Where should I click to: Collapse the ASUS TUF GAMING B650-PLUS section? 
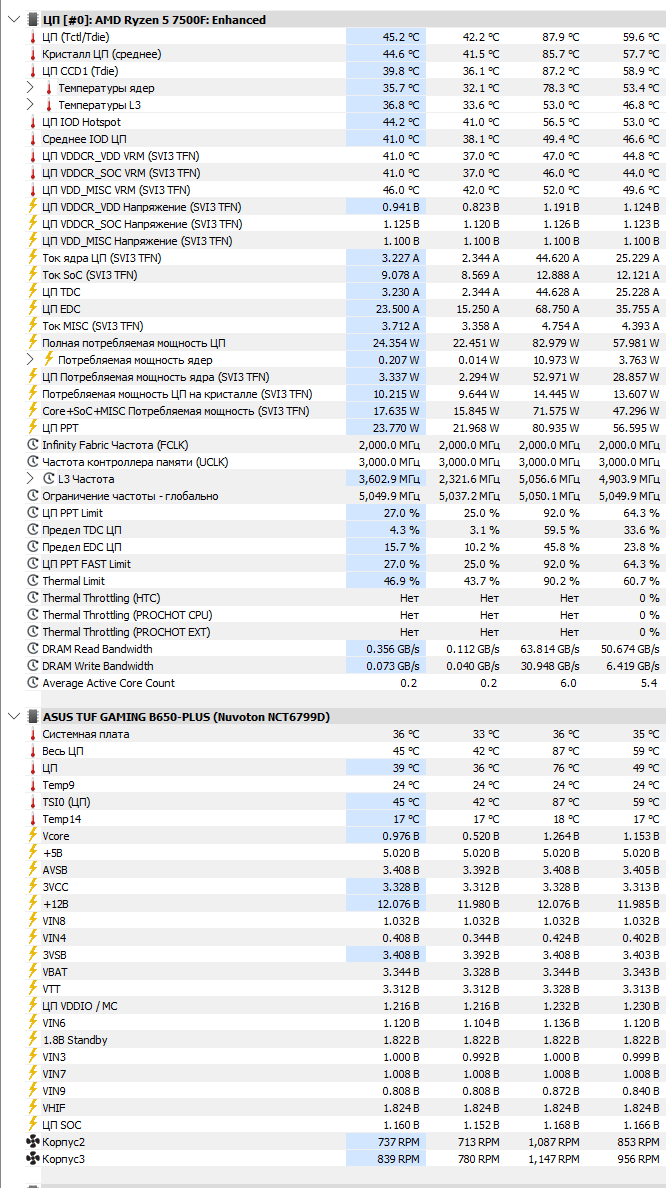click(12, 717)
